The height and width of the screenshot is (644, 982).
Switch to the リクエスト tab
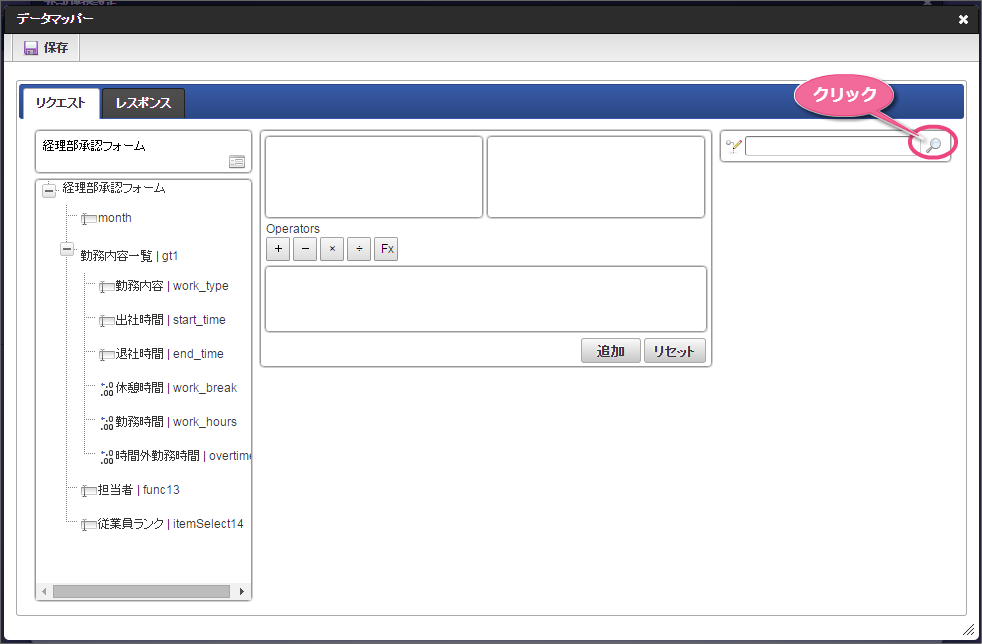[61, 103]
